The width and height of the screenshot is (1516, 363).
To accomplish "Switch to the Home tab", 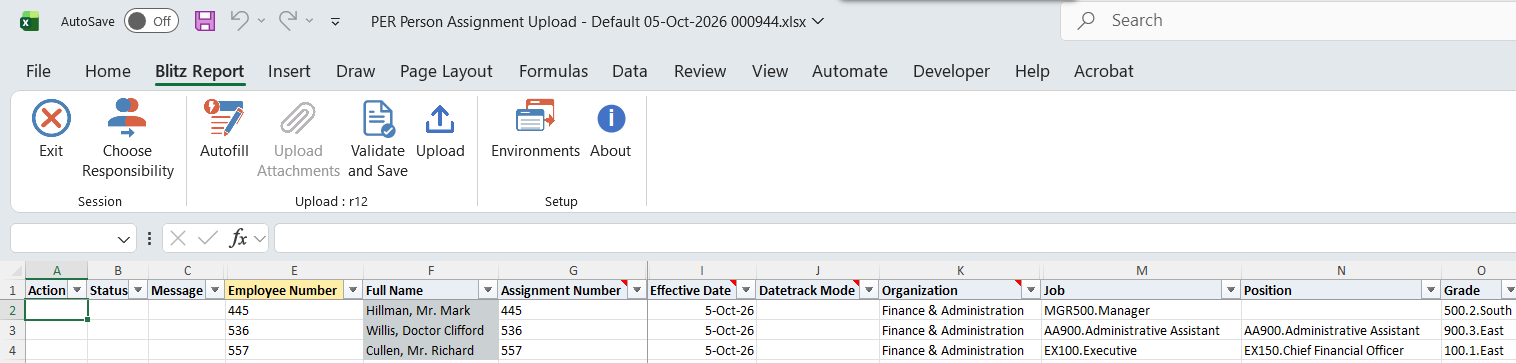I will [108, 71].
